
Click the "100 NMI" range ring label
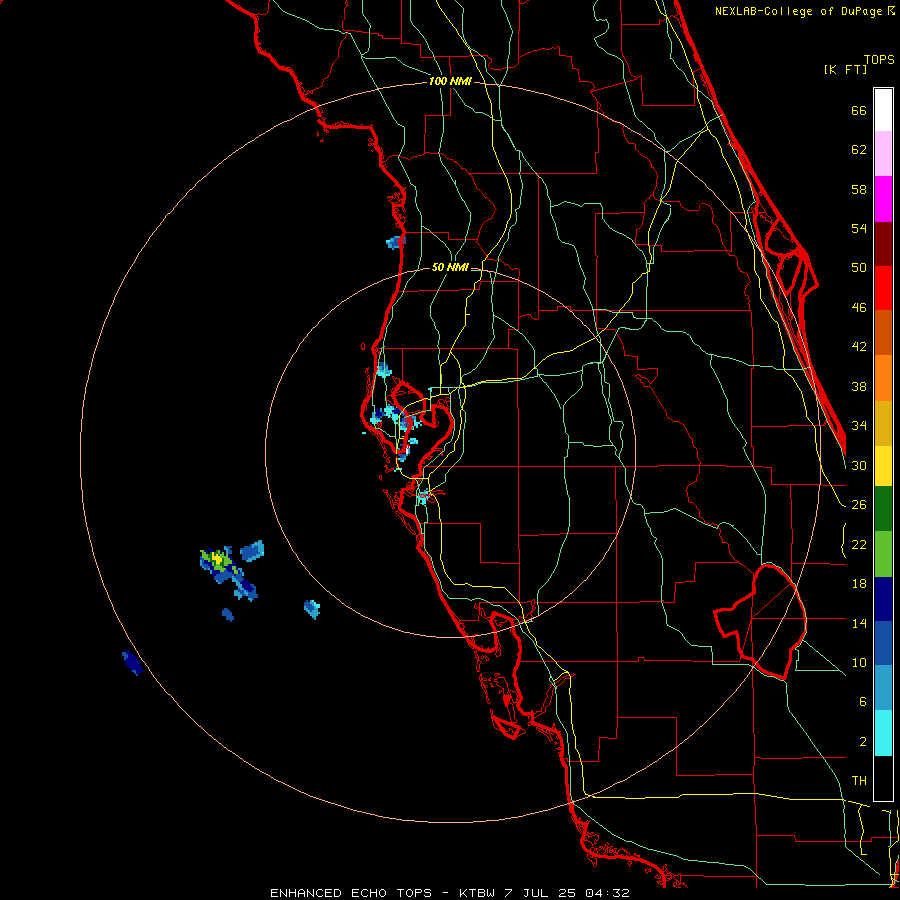(450, 82)
